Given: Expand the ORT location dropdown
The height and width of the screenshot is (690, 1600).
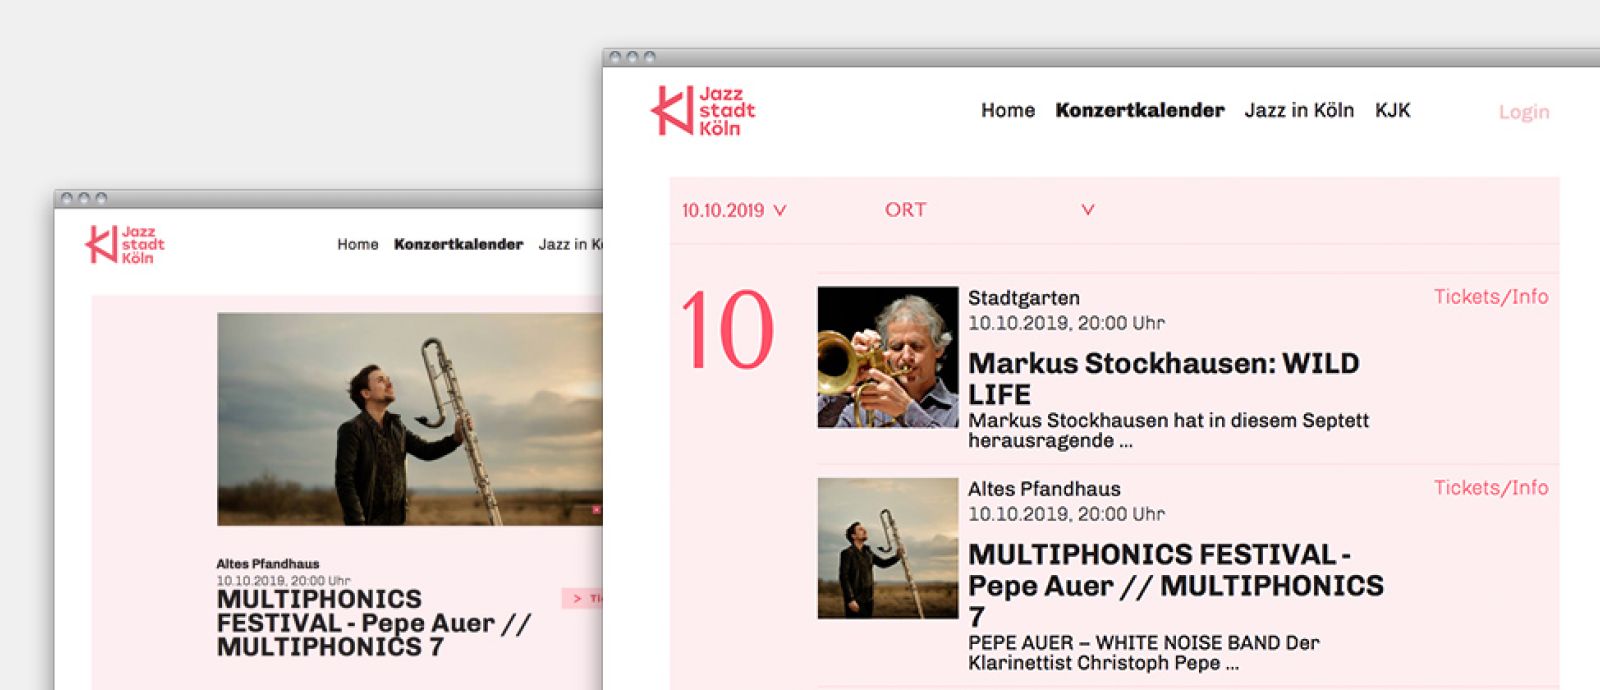Looking at the screenshot, I should pos(905,210).
